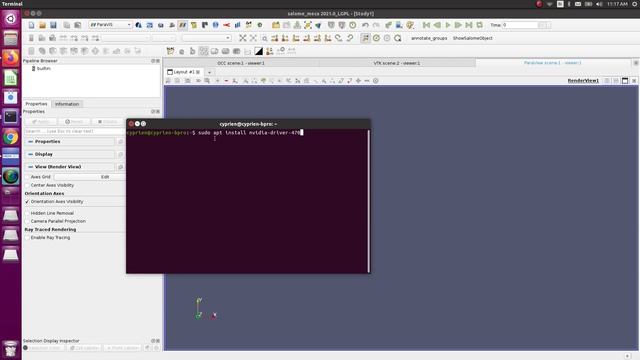Open the representation combo box in toolbar
Viewport: 640px width, 360px height.
click(207, 38)
